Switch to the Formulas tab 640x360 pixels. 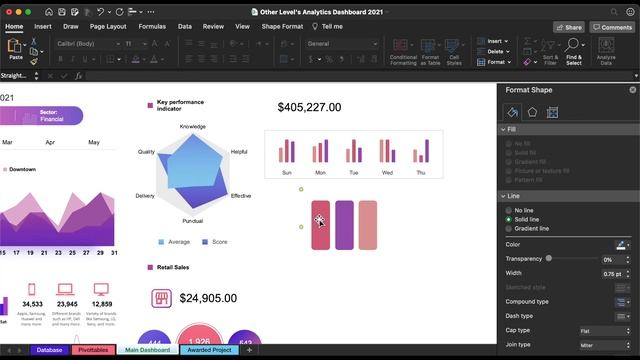pyautogui.click(x=152, y=27)
